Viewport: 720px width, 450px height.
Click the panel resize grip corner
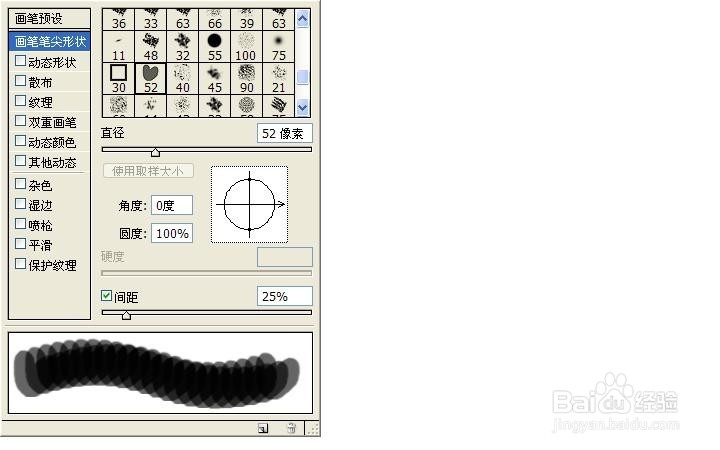pyautogui.click(x=313, y=429)
